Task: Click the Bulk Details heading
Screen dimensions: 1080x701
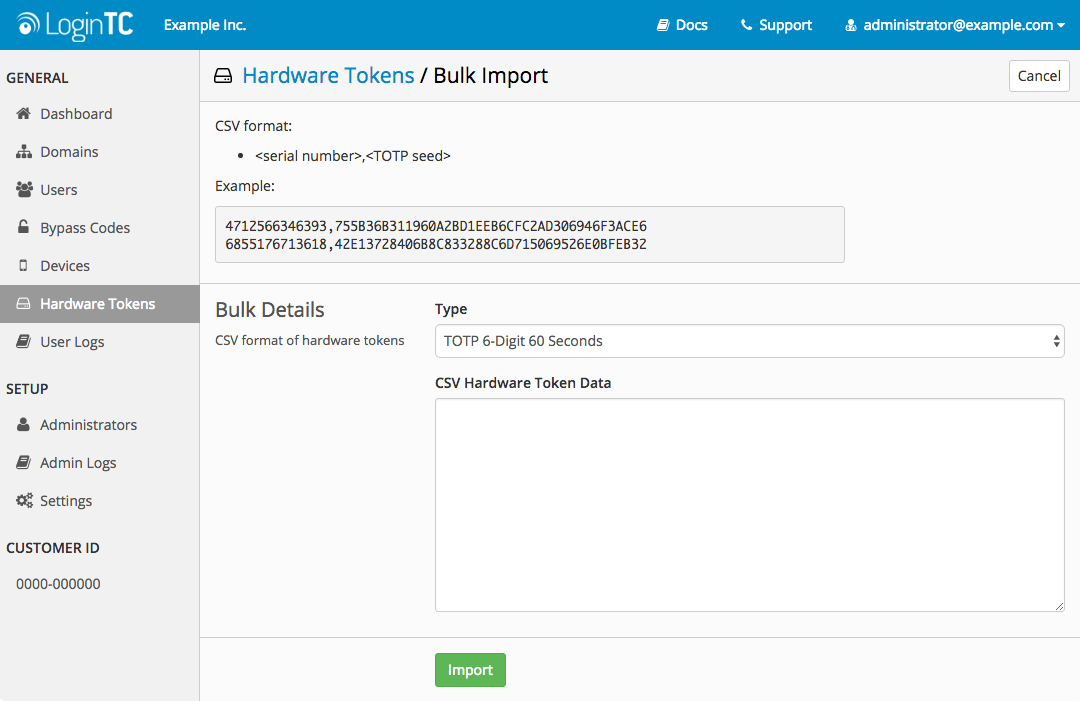Action: coord(270,310)
